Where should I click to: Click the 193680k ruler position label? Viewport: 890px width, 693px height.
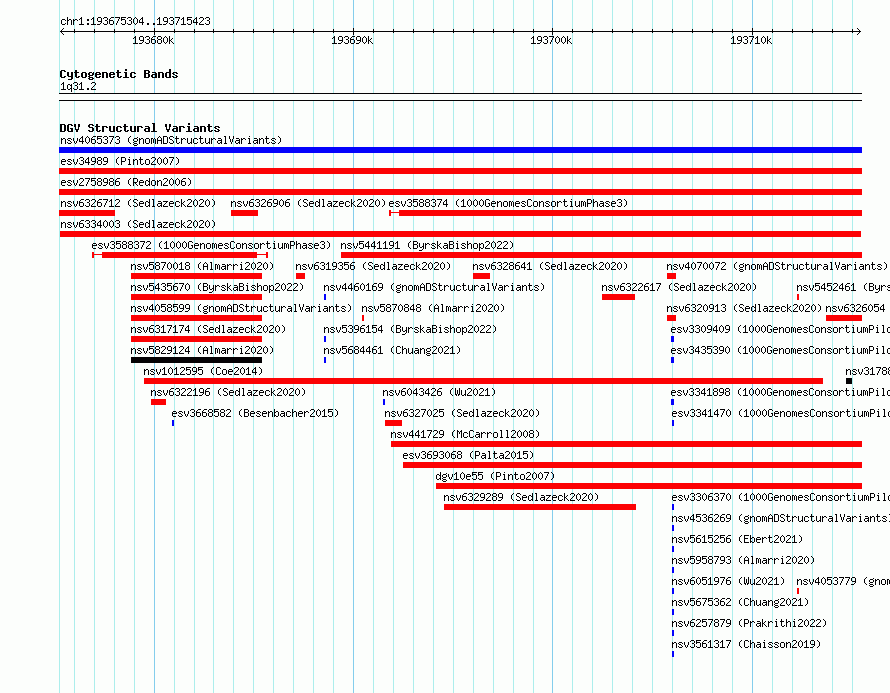pyautogui.click(x=153, y=40)
